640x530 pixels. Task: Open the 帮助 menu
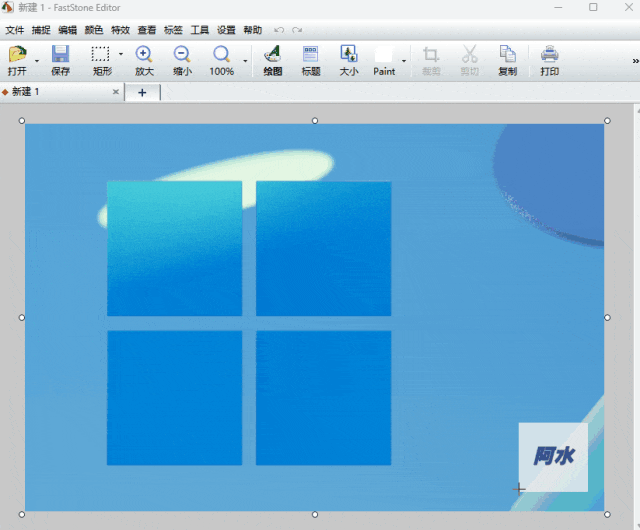coord(253,30)
